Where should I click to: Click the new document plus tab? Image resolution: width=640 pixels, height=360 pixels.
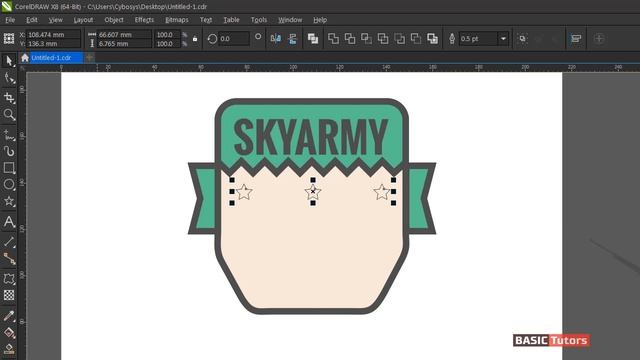click(89, 58)
